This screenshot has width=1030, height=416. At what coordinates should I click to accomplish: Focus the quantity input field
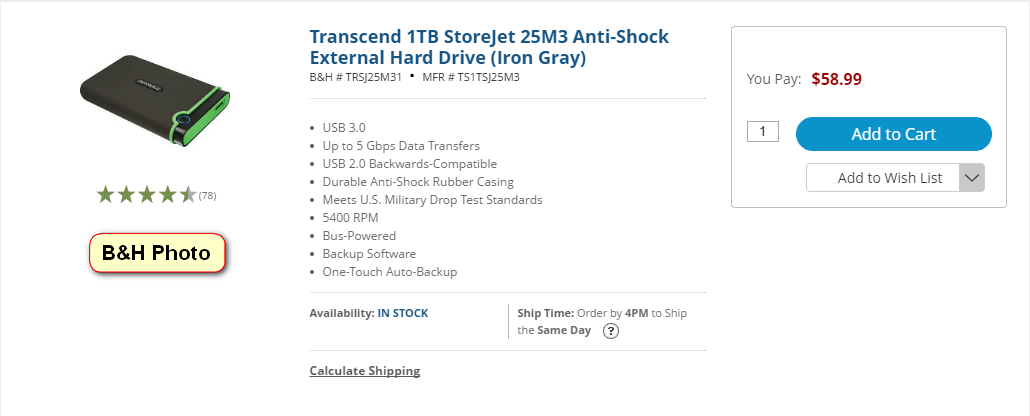763,131
